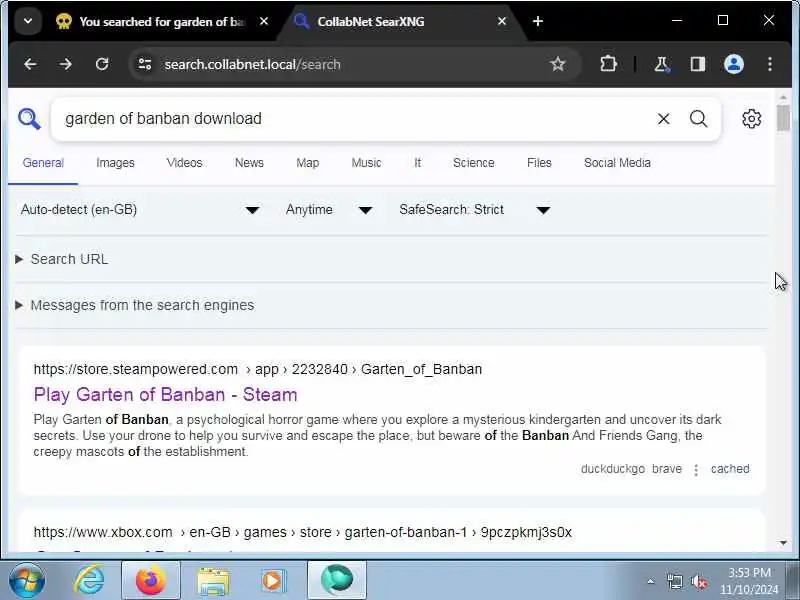Go back to the previous page
This screenshot has width=800, height=600.
pyautogui.click(x=30, y=64)
